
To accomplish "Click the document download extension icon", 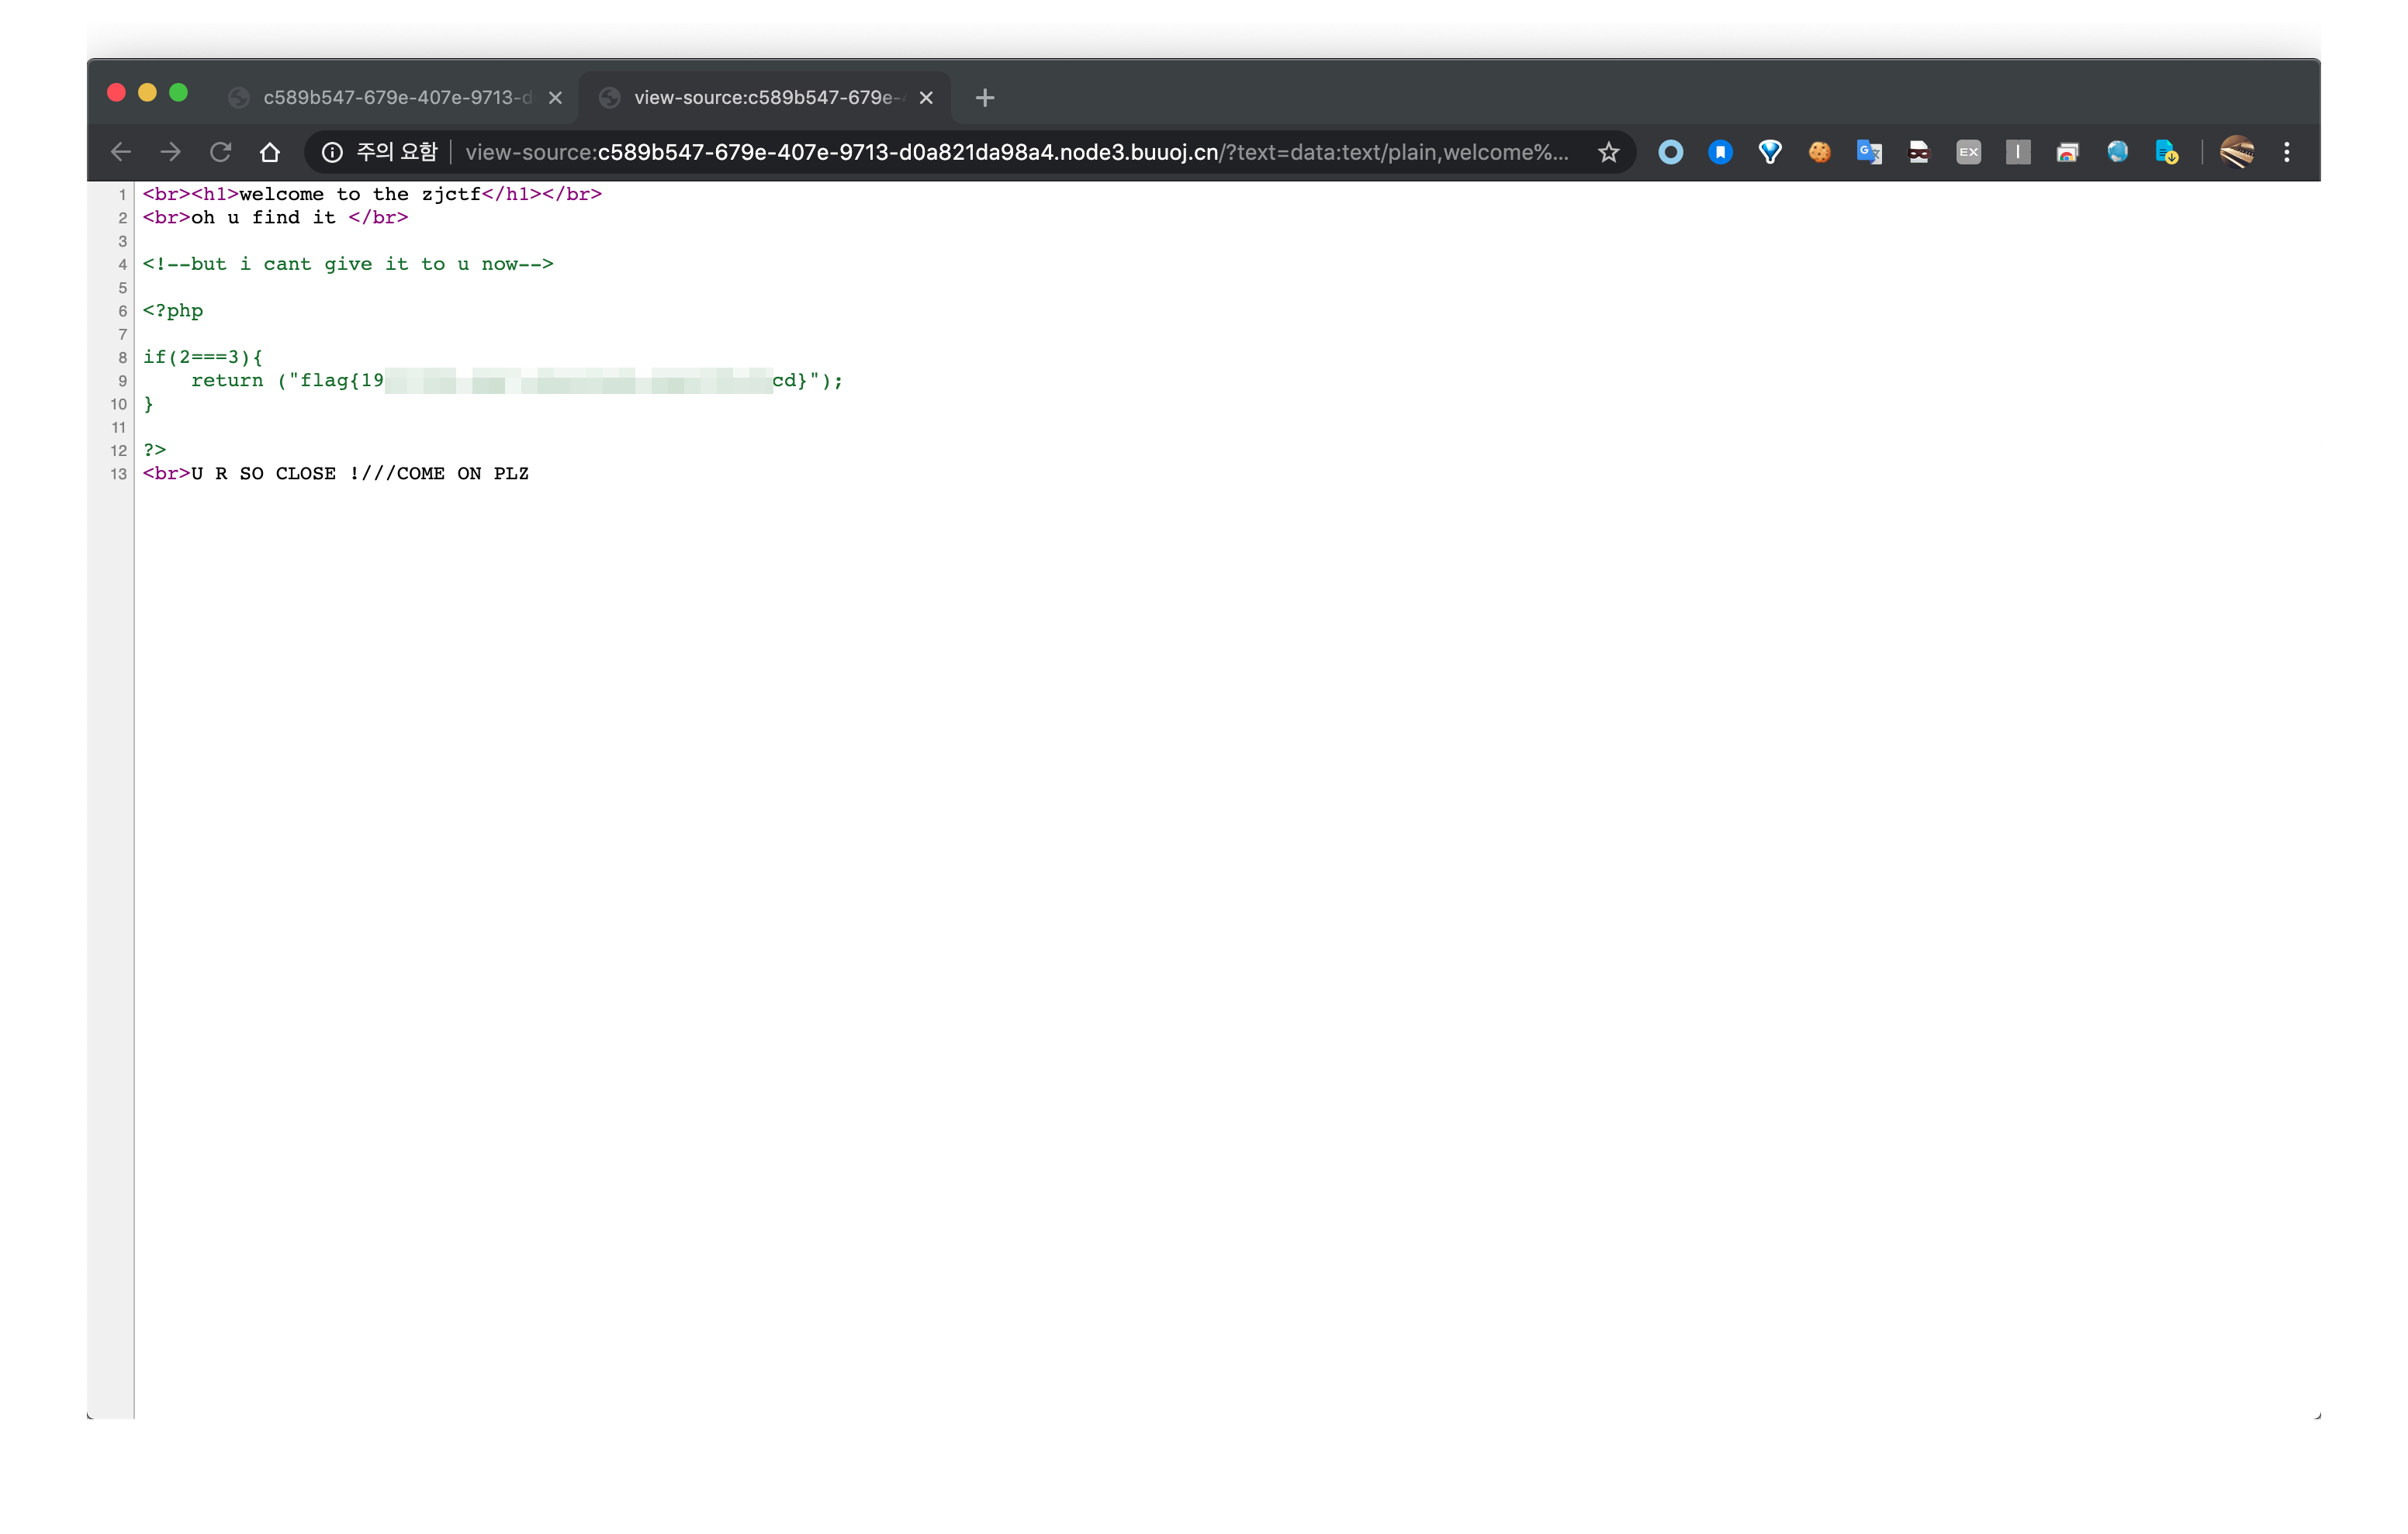I will point(2166,152).
